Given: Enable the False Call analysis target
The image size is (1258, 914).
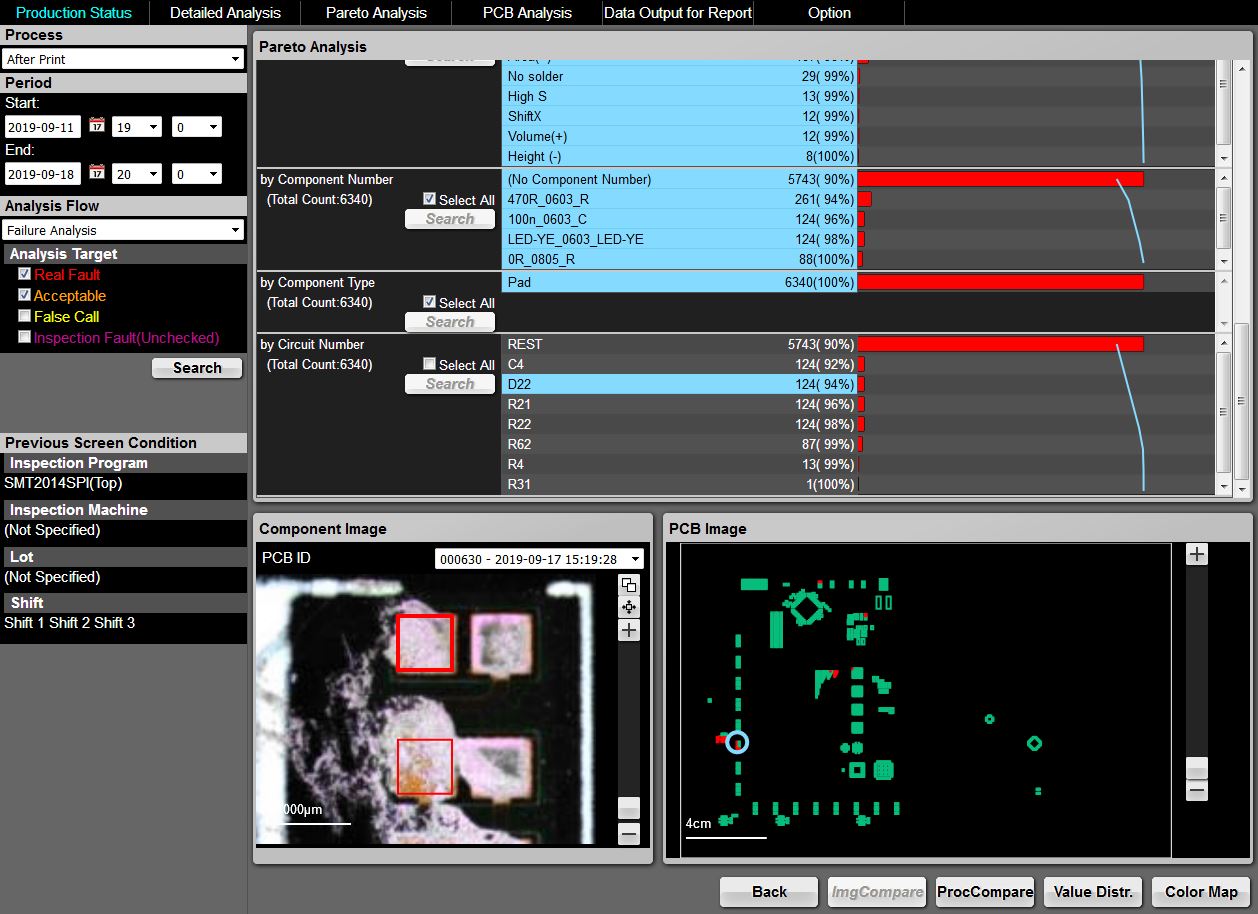Looking at the screenshot, I should 25,316.
